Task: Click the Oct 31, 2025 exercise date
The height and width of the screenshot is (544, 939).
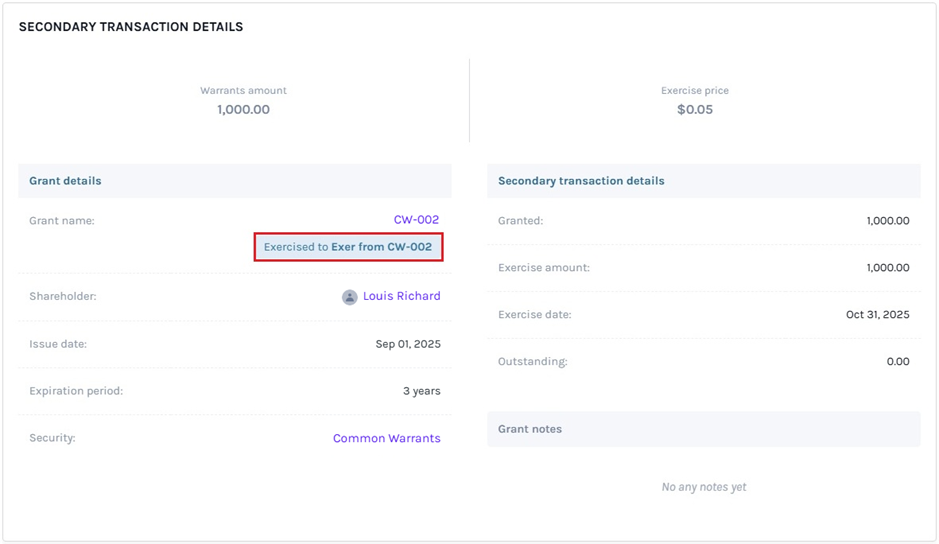Action: coord(877,314)
